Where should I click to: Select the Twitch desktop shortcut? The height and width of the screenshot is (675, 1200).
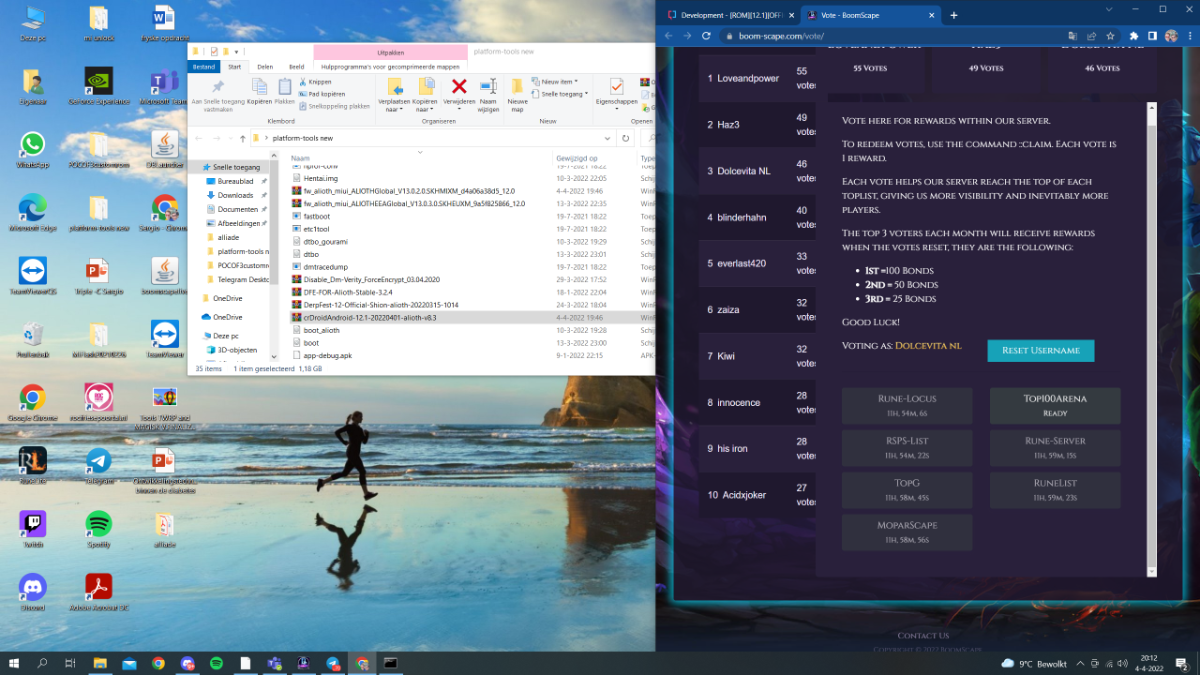click(x=32, y=529)
